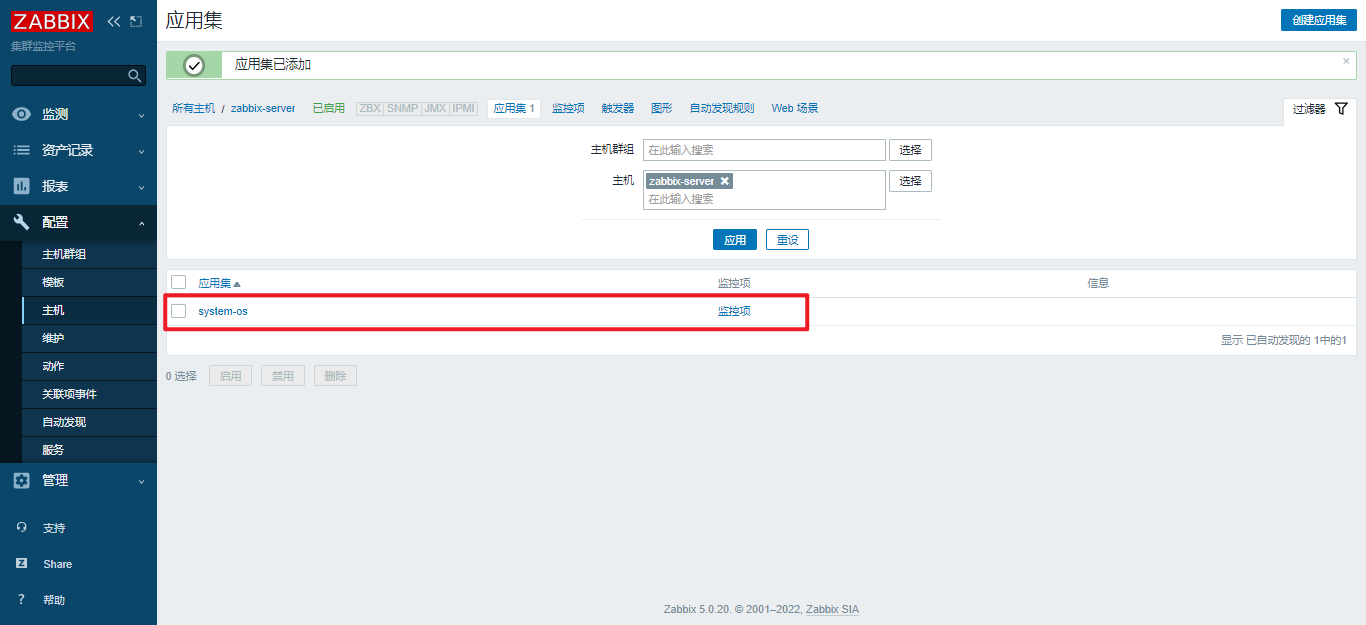The image size is (1366, 625).
Task: Switch to the 图形 tab
Action: click(x=661, y=108)
